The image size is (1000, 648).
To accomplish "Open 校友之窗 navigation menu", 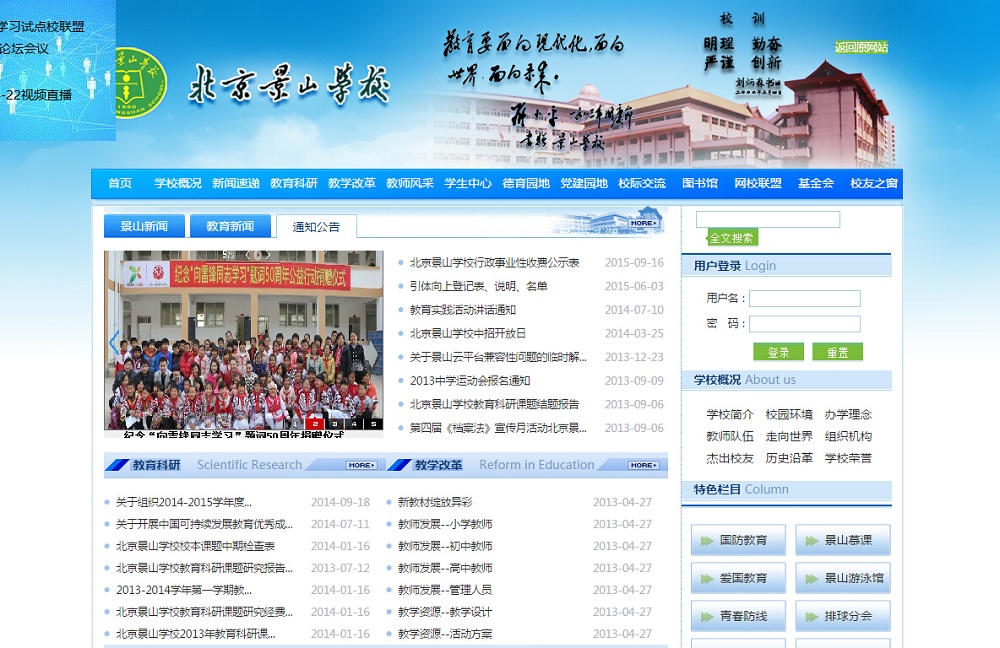I will pos(874,183).
